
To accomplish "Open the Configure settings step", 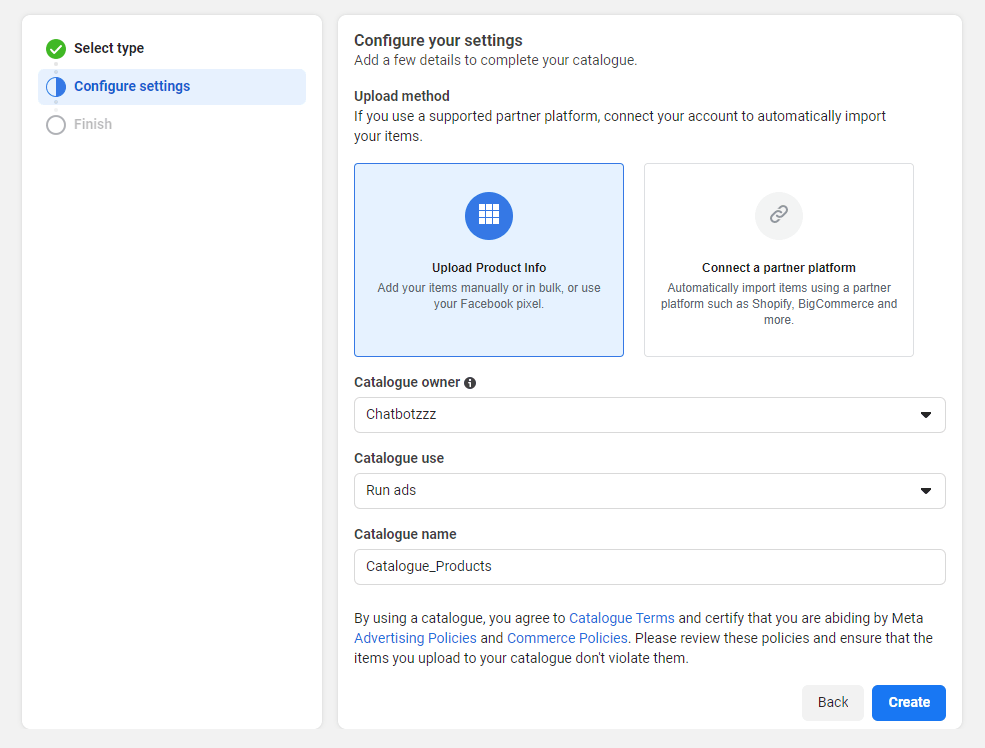I will pyautogui.click(x=132, y=87).
